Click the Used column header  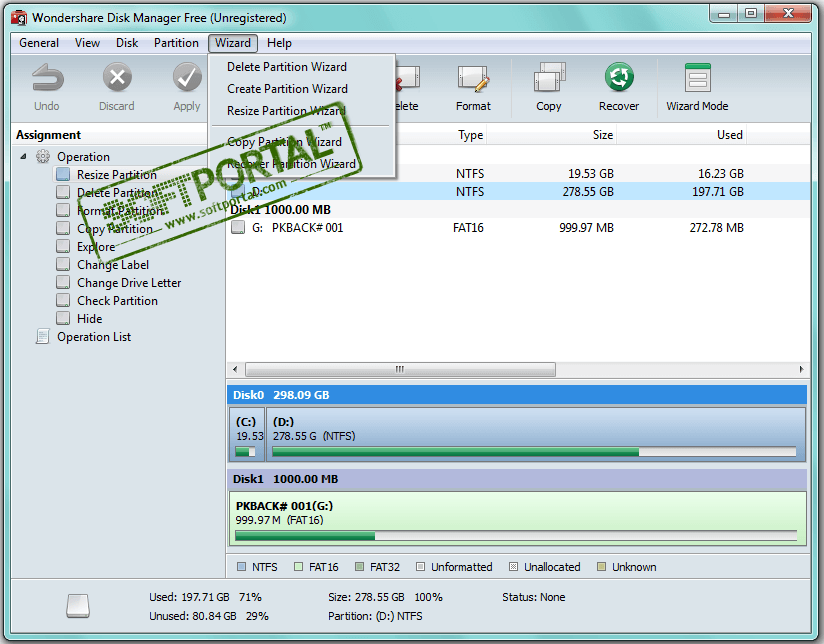tap(729, 135)
